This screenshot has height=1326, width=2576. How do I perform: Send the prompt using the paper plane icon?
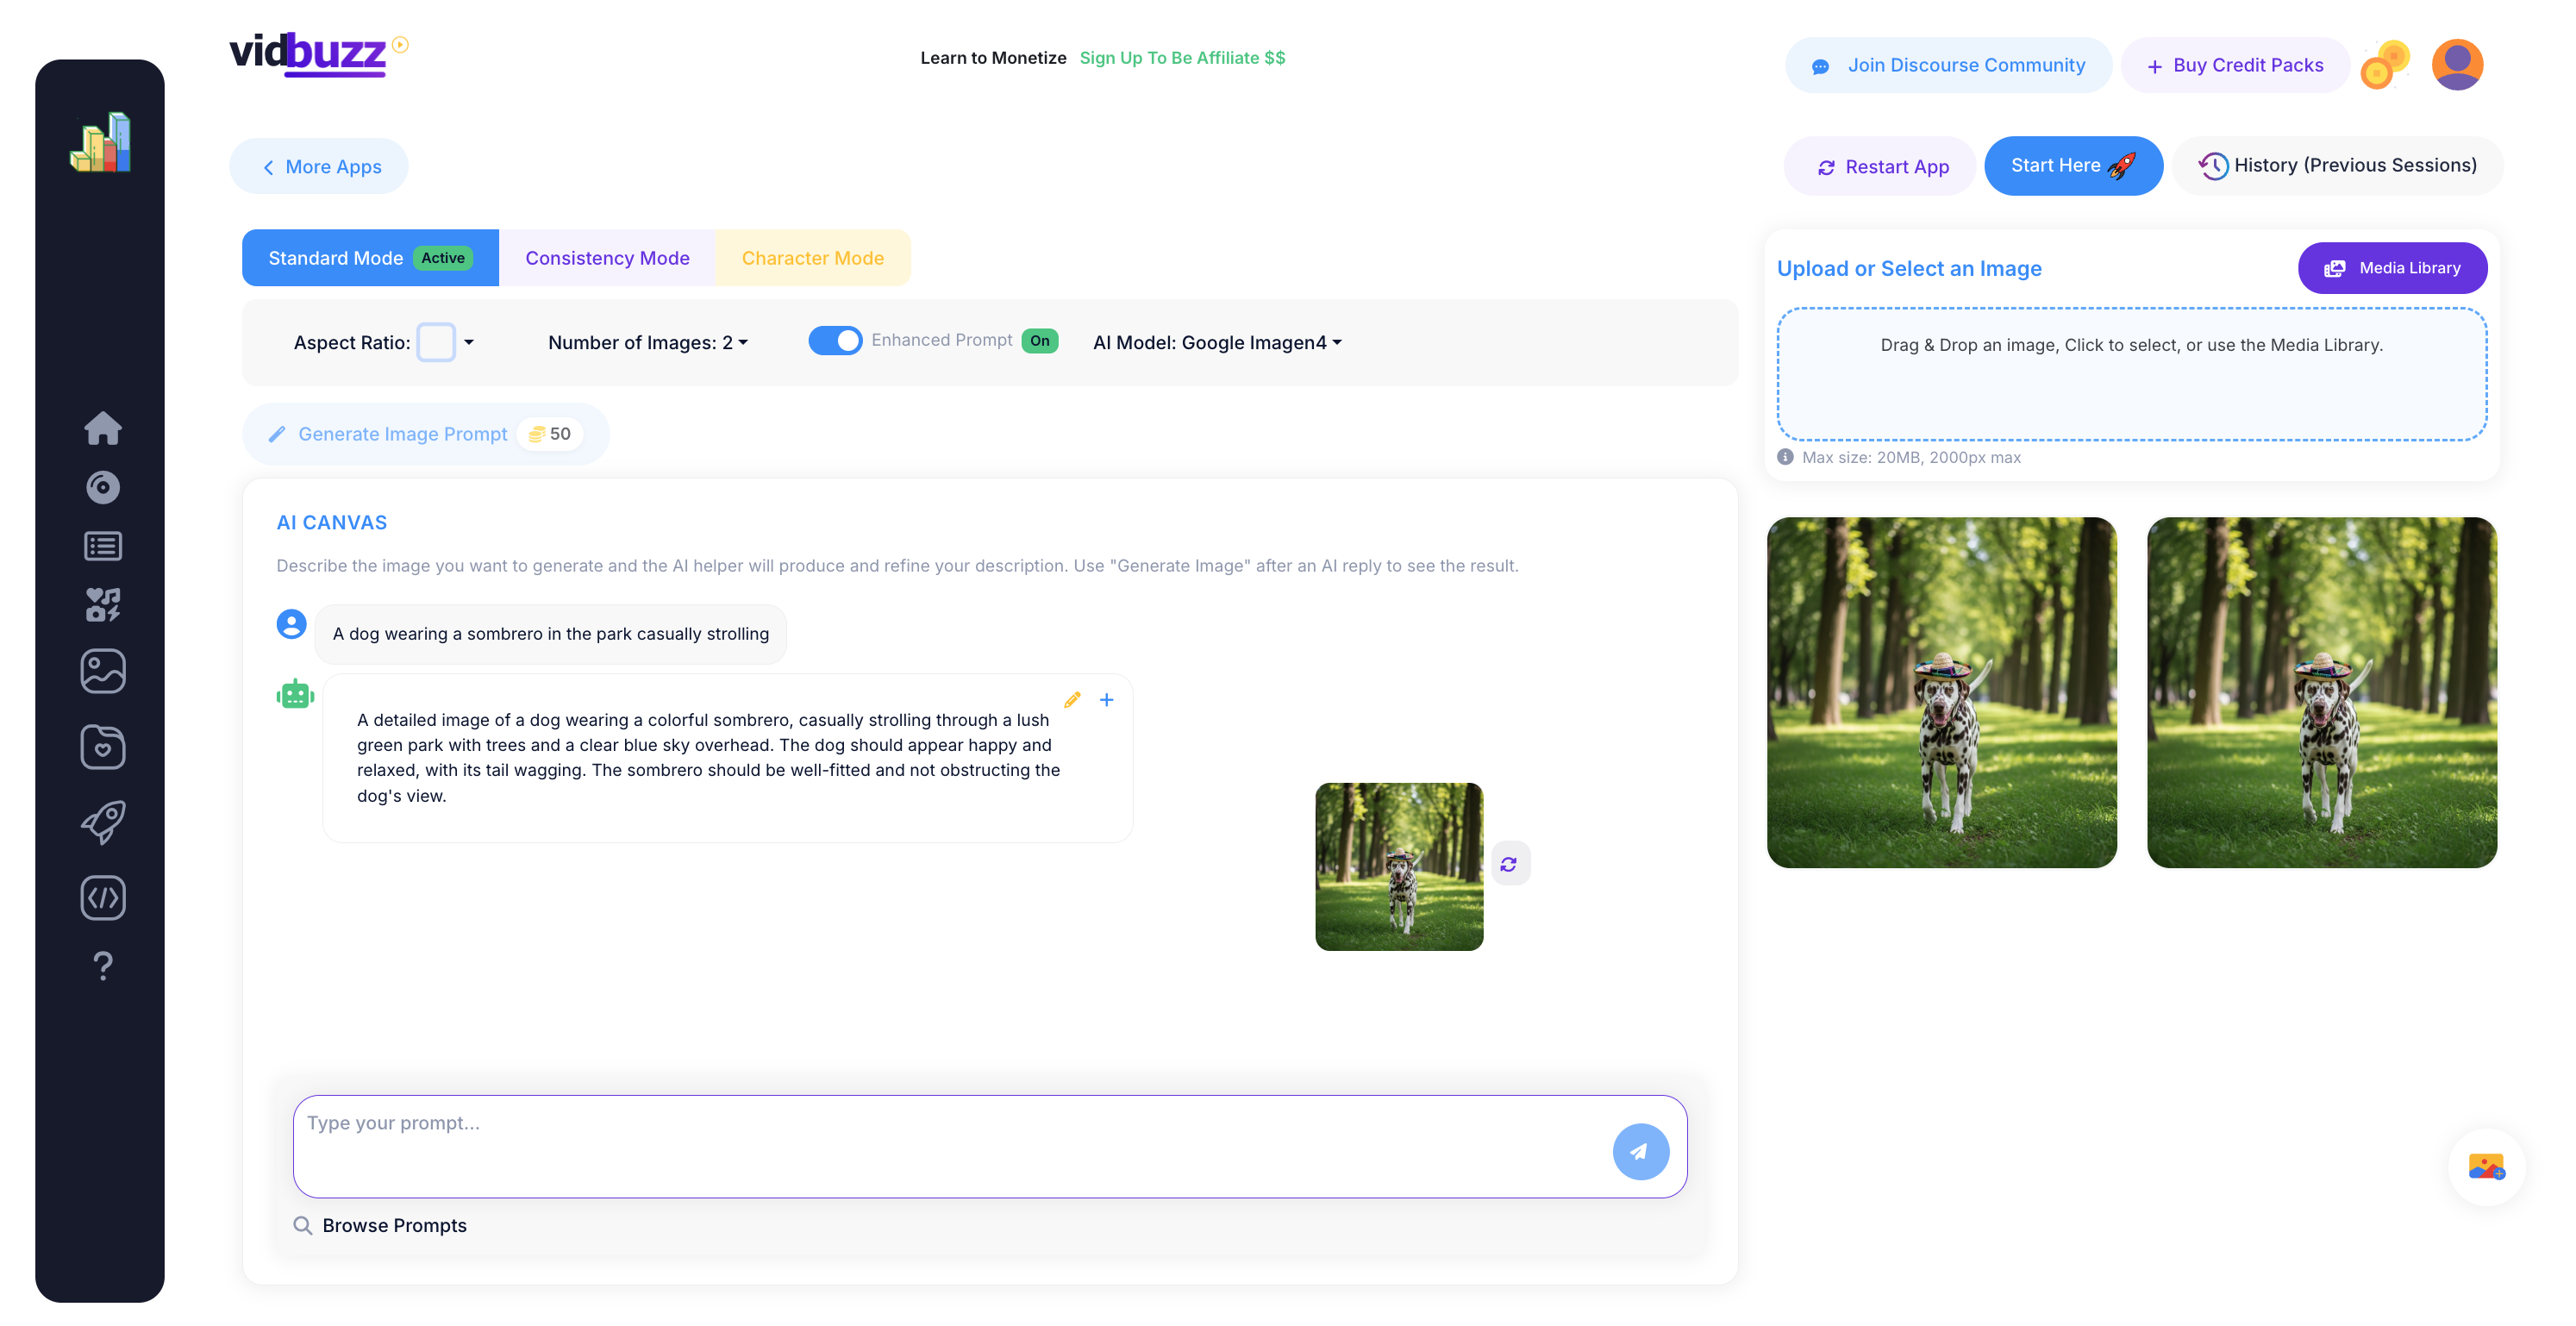tap(1641, 1150)
